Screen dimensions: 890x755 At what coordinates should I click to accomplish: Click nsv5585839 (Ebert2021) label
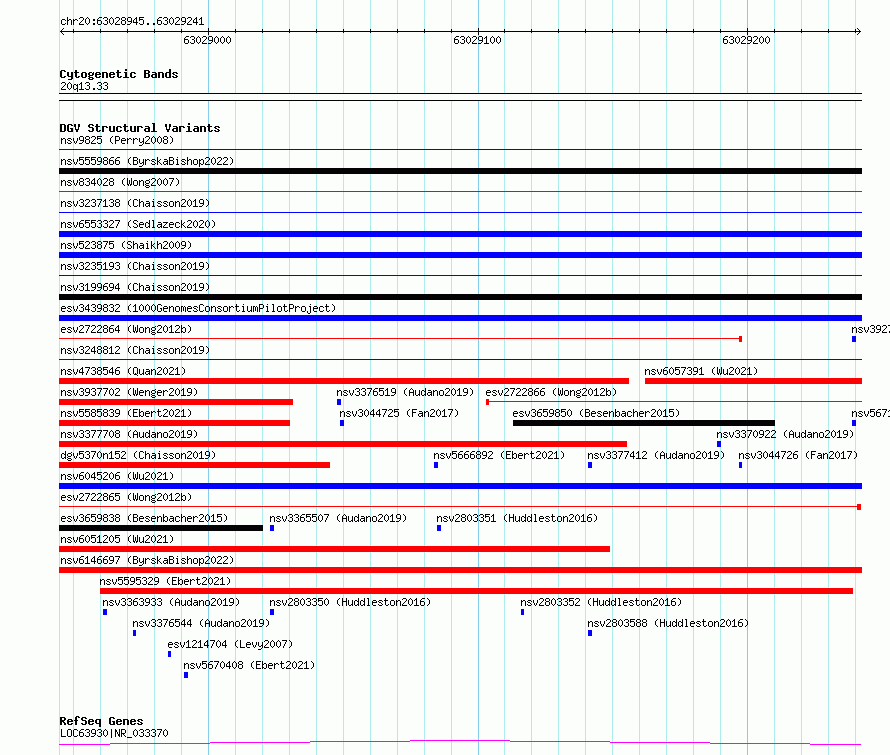click(126, 413)
